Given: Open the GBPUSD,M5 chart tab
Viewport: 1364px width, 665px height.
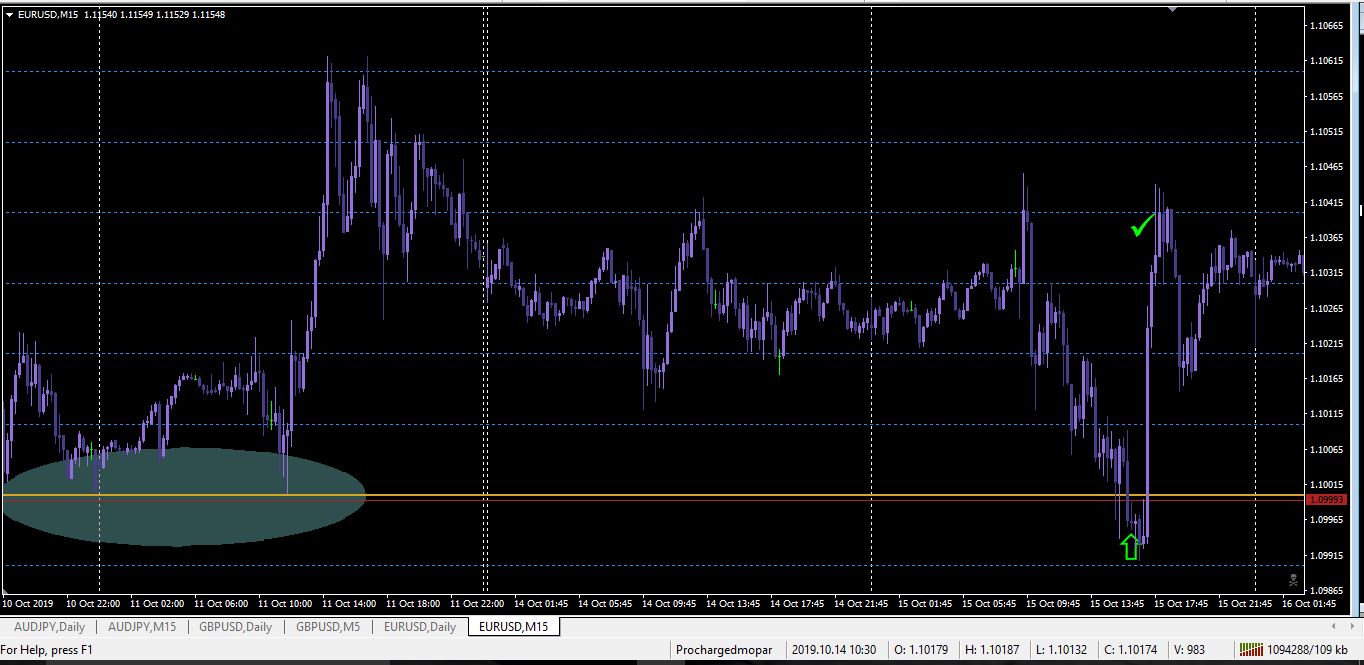Looking at the screenshot, I should pyautogui.click(x=328, y=627).
